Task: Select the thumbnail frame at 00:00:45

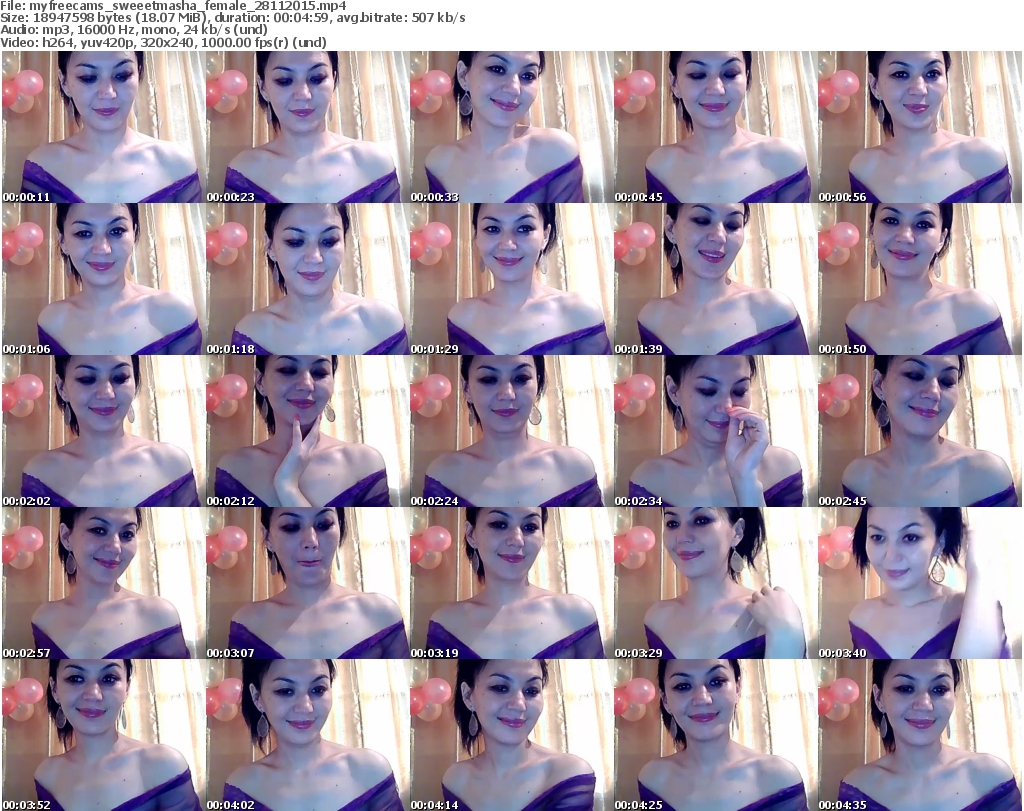Action: (715, 127)
